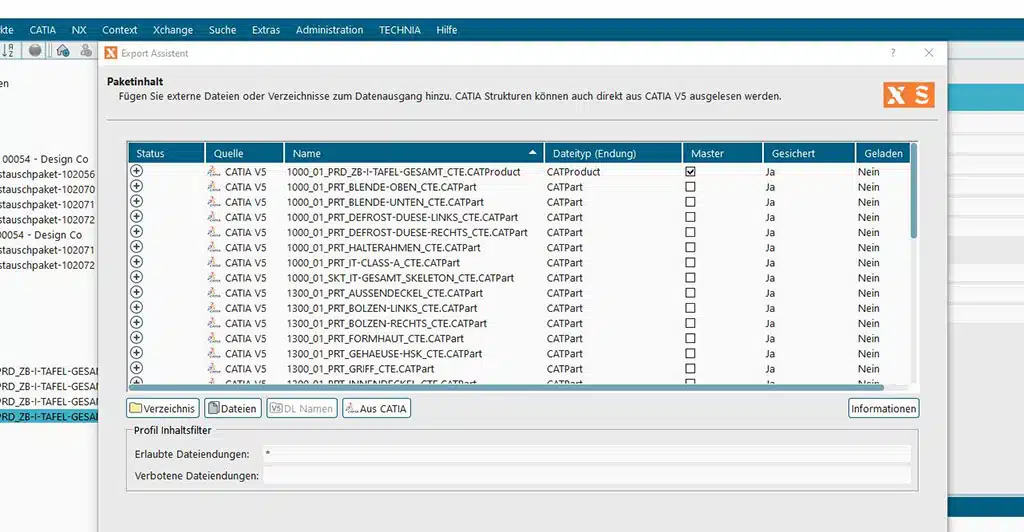This screenshot has width=1024, height=532.
Task: Click the users toolbar icon
Action: click(x=86, y=50)
